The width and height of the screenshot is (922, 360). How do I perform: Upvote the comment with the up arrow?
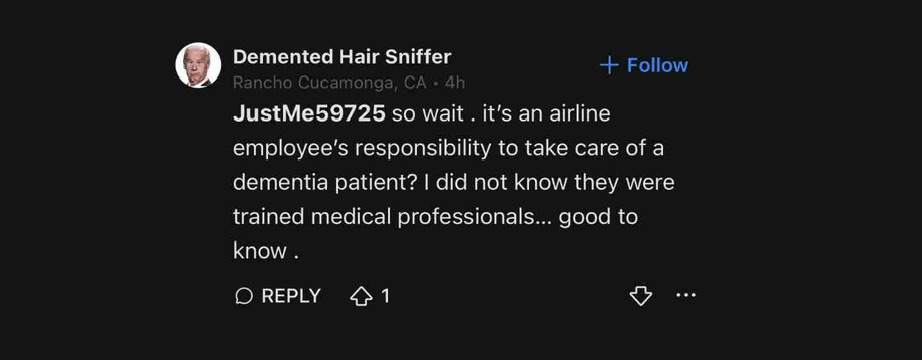click(x=361, y=296)
